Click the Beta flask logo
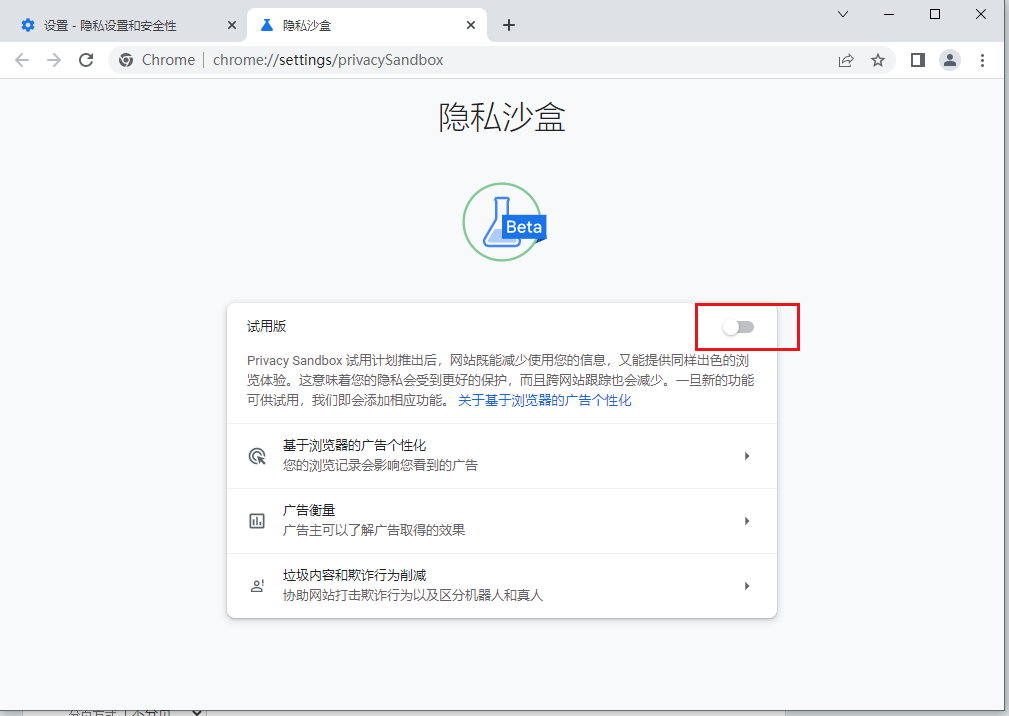The width and height of the screenshot is (1009, 716). [504, 222]
